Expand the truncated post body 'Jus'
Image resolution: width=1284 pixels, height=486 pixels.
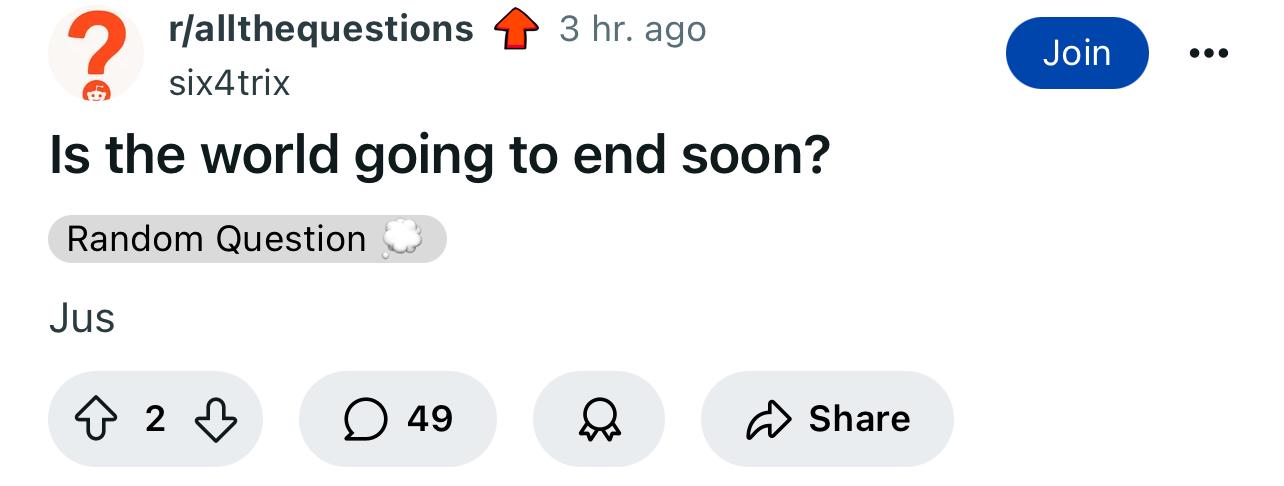[x=82, y=318]
